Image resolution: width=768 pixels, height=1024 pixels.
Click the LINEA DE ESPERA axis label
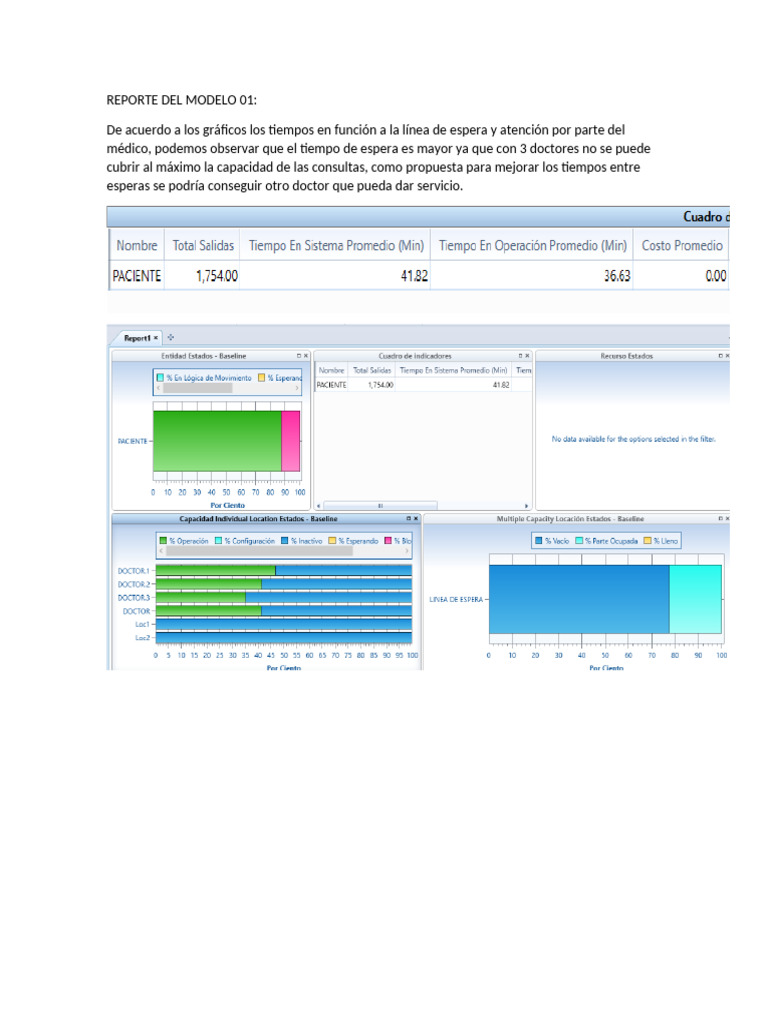(456, 600)
